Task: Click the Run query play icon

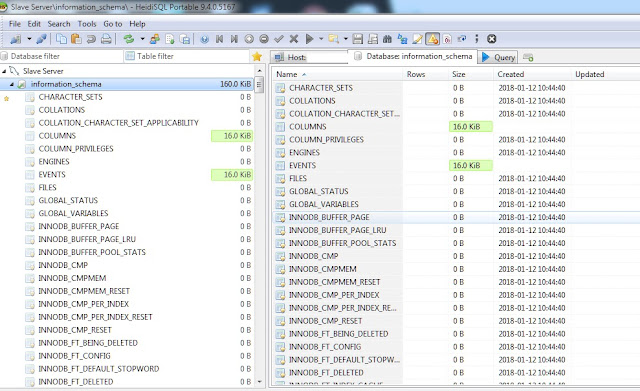Action: 309,39
